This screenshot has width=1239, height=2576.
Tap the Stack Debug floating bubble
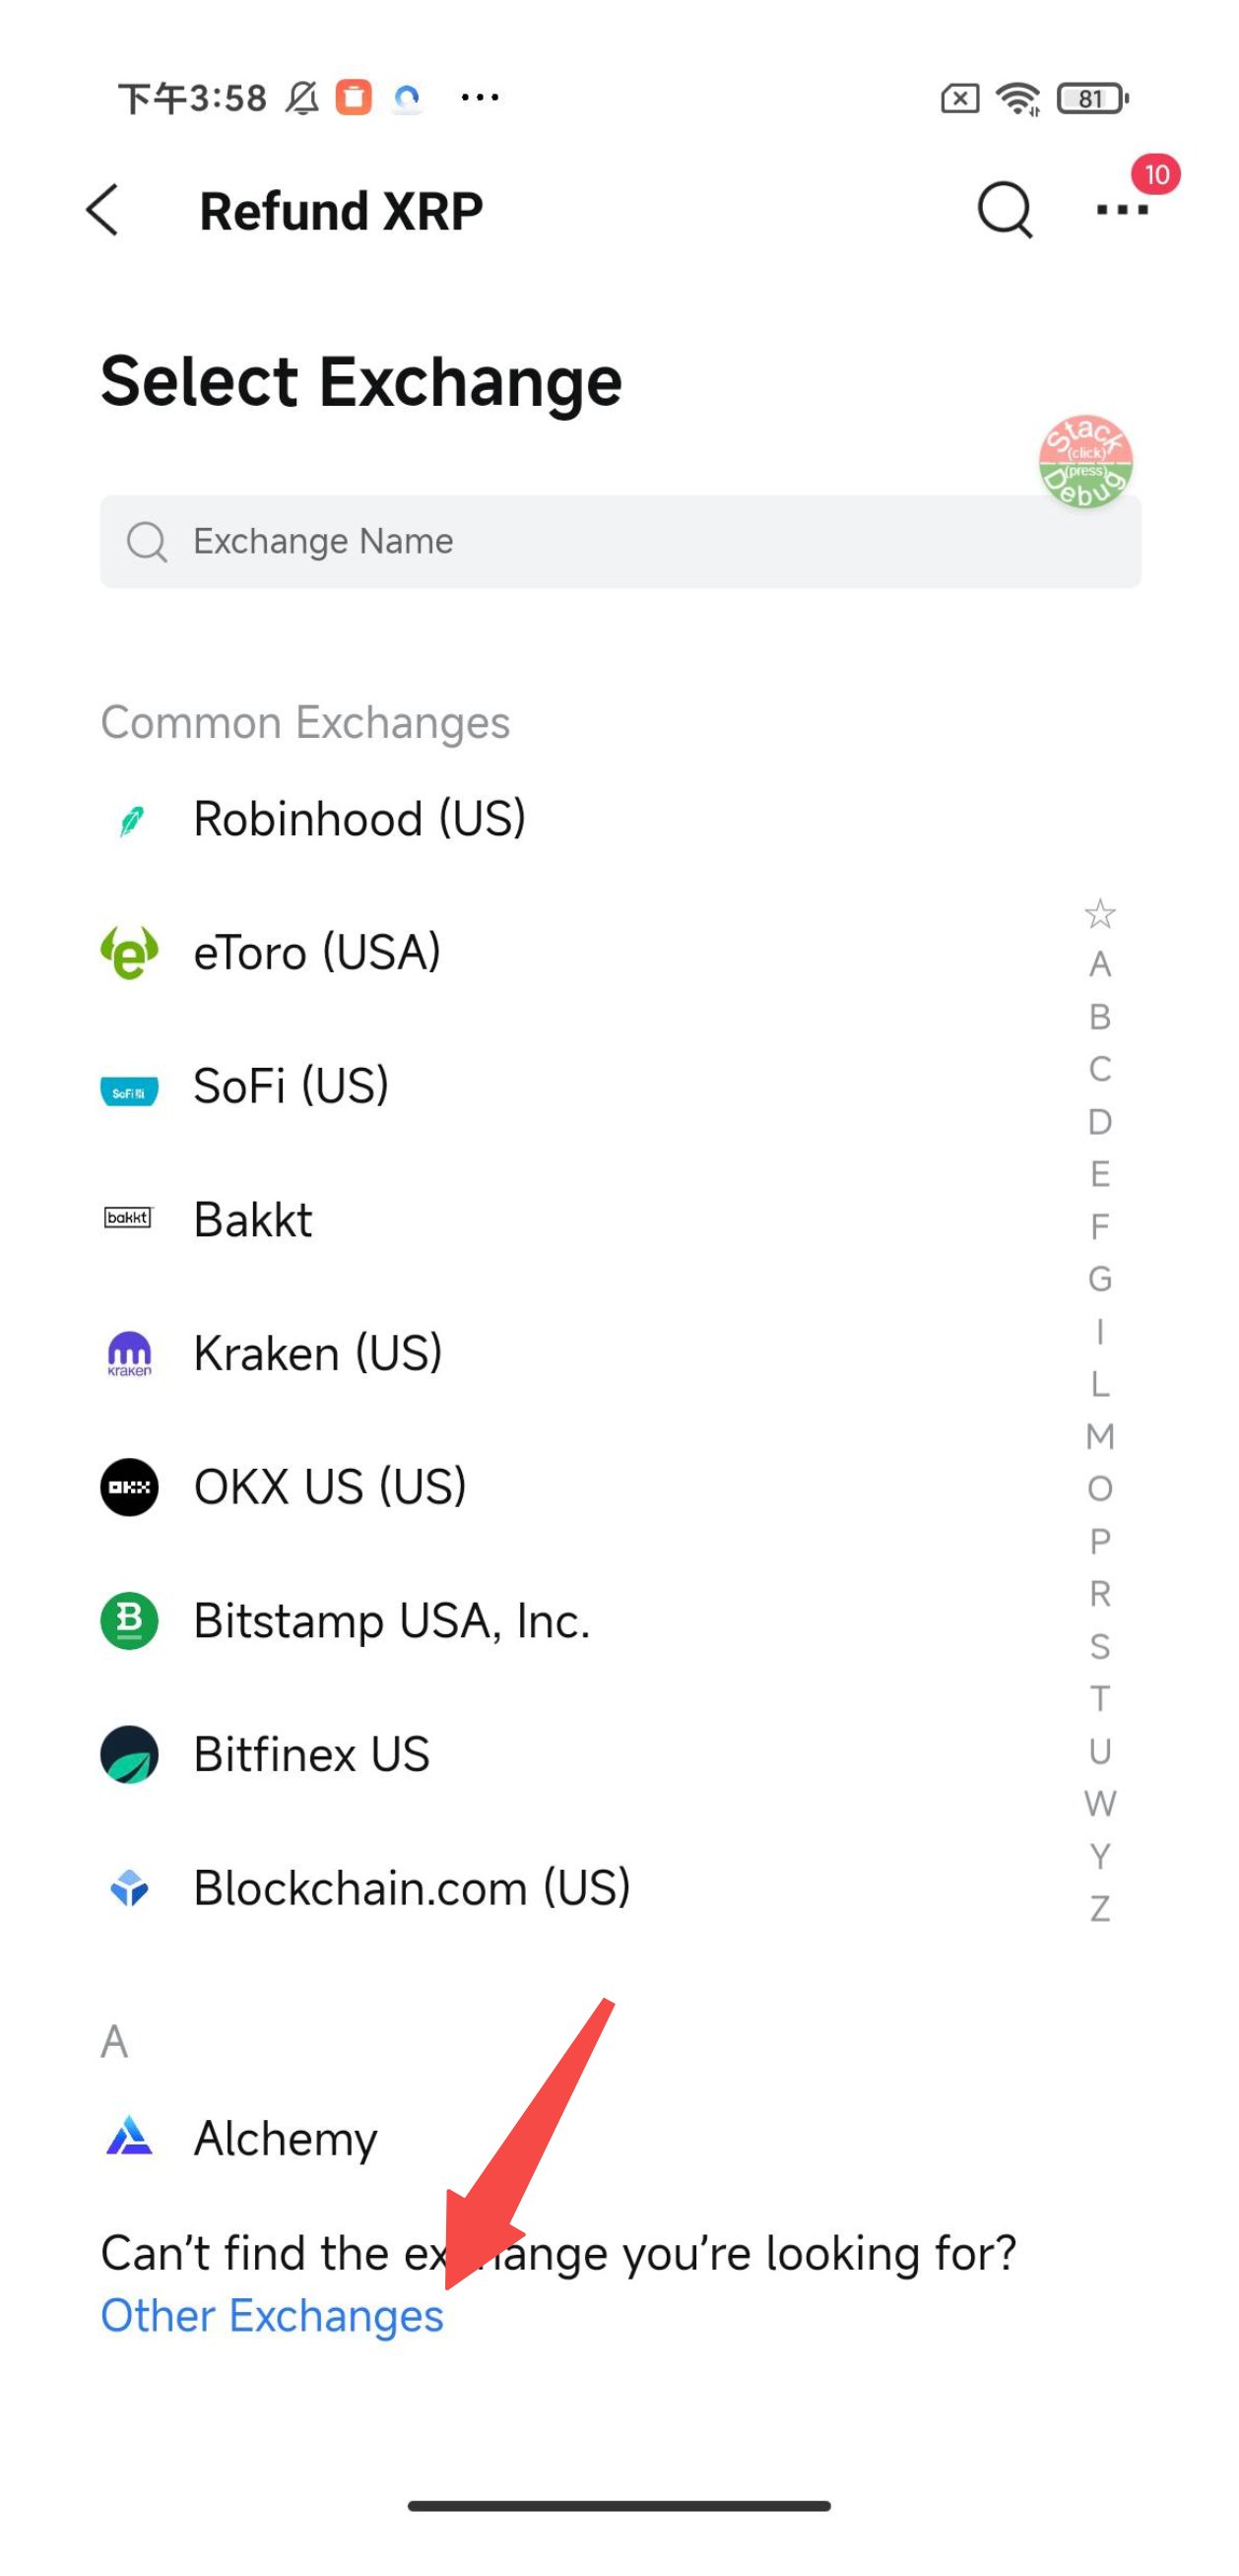pyautogui.click(x=1085, y=462)
